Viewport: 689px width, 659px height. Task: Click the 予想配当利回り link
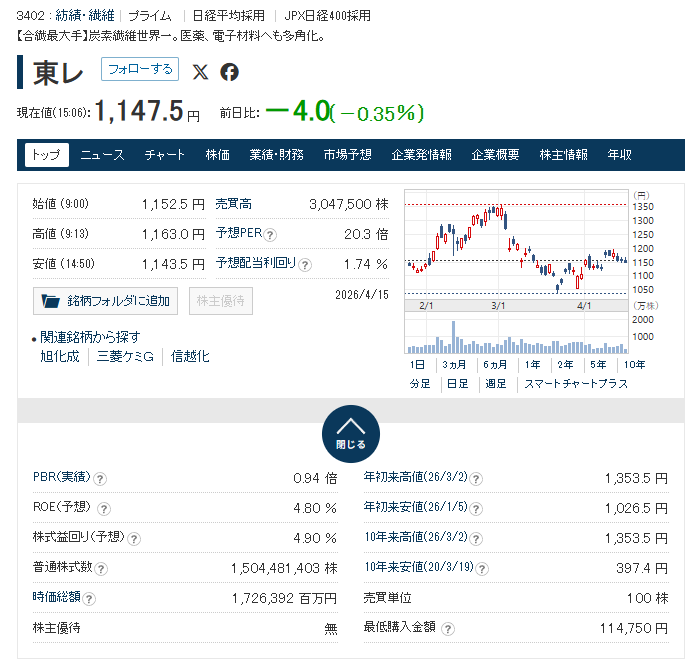tap(256, 263)
